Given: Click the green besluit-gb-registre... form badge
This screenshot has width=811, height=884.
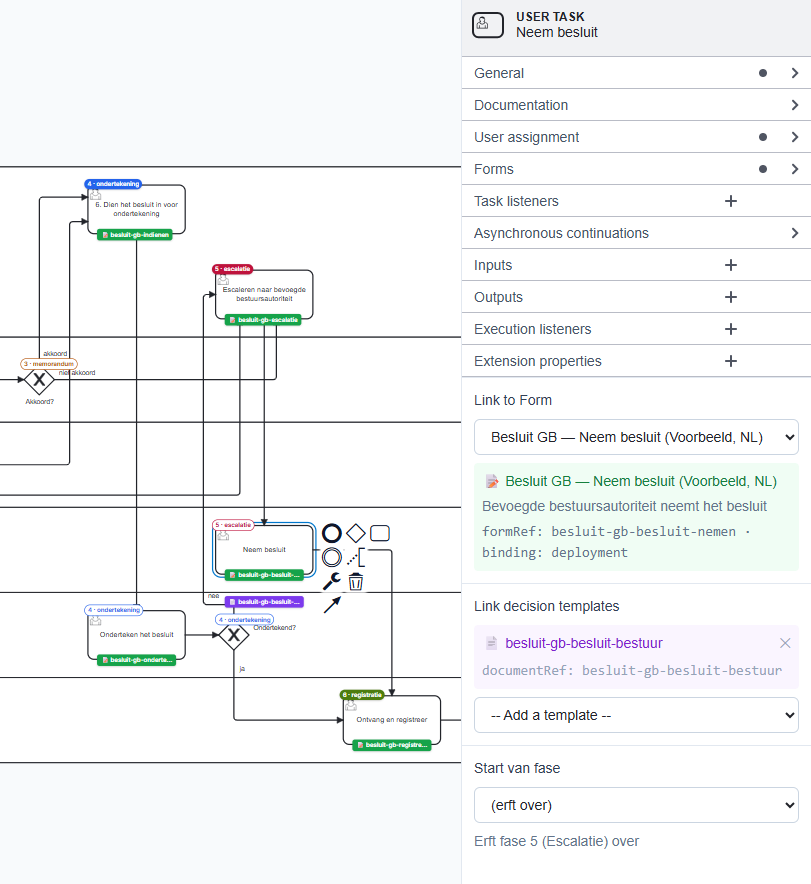Looking at the screenshot, I should [392, 745].
